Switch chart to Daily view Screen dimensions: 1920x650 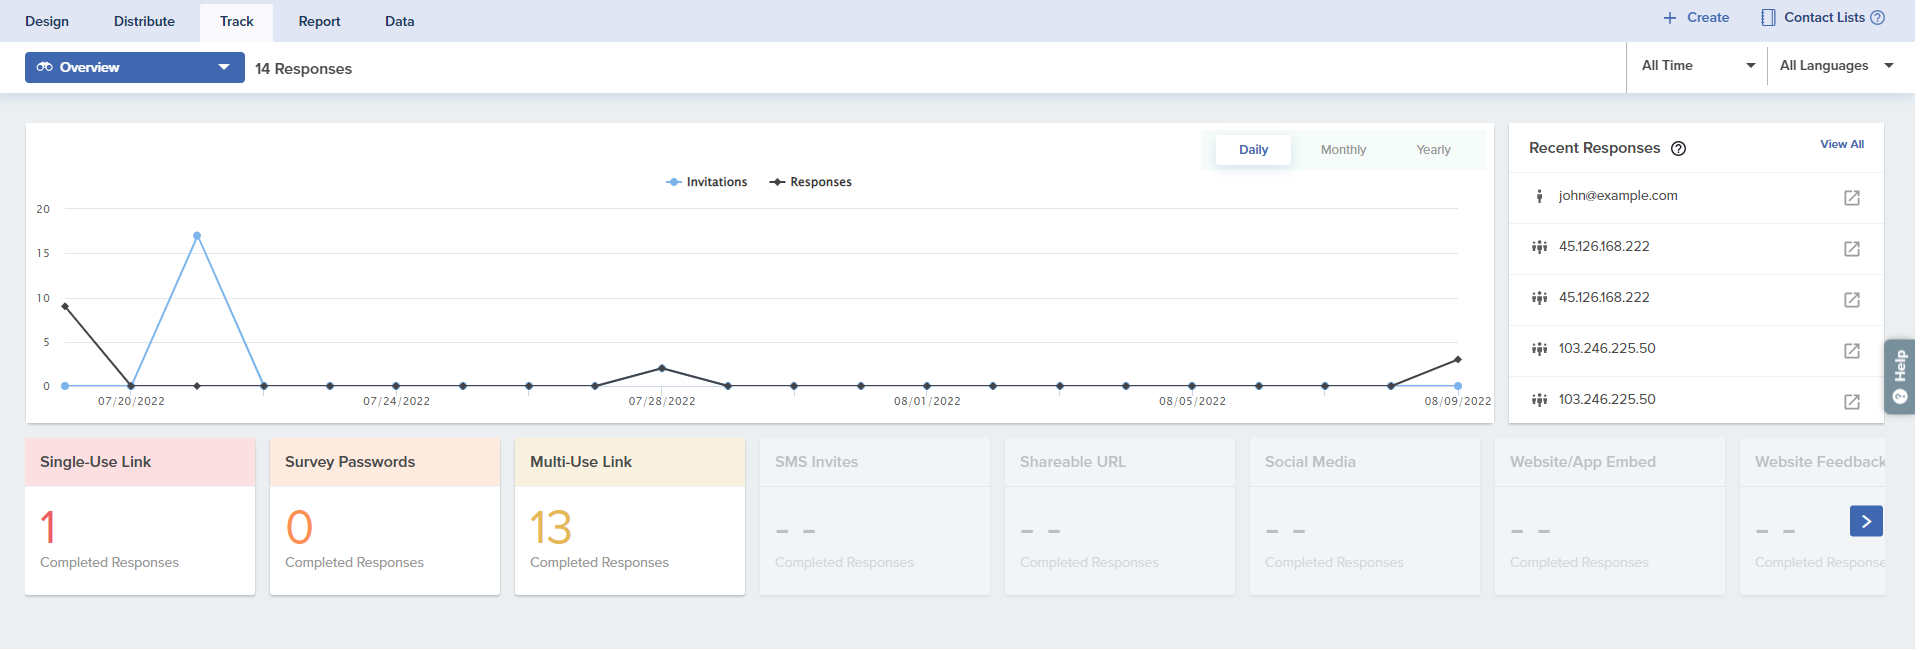point(1252,150)
